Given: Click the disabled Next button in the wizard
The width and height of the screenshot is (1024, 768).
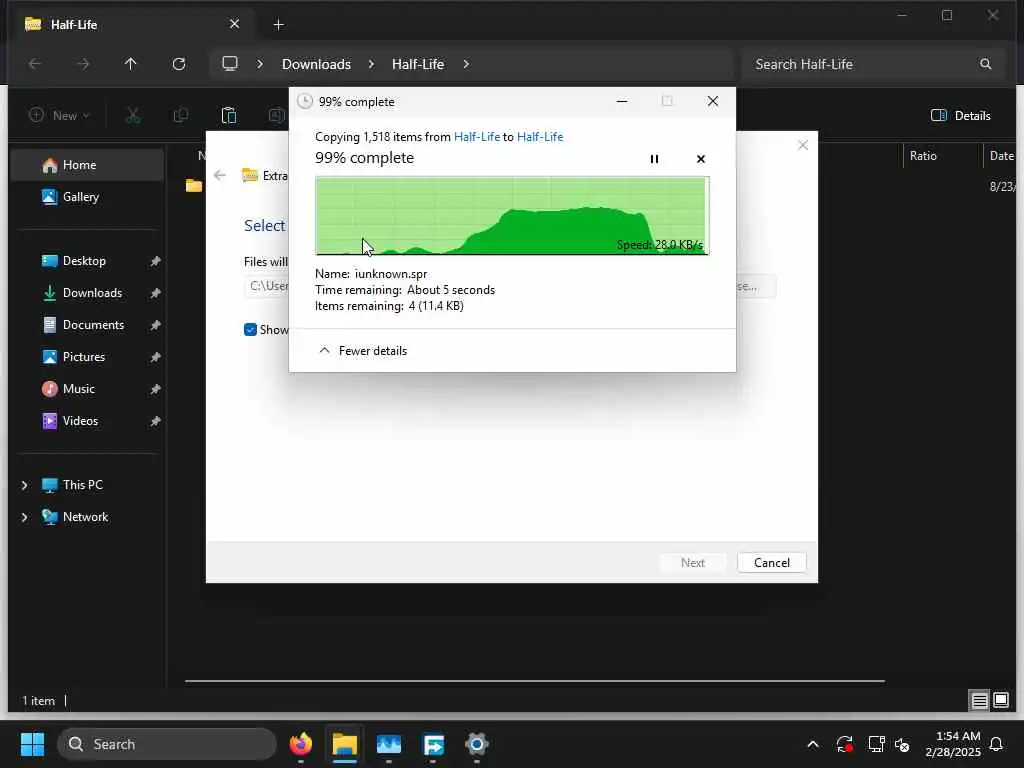Looking at the screenshot, I should pyautogui.click(x=693, y=562).
